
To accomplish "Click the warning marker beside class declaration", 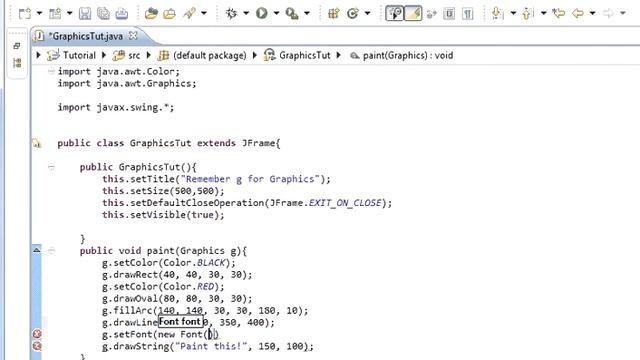I will point(37,143).
